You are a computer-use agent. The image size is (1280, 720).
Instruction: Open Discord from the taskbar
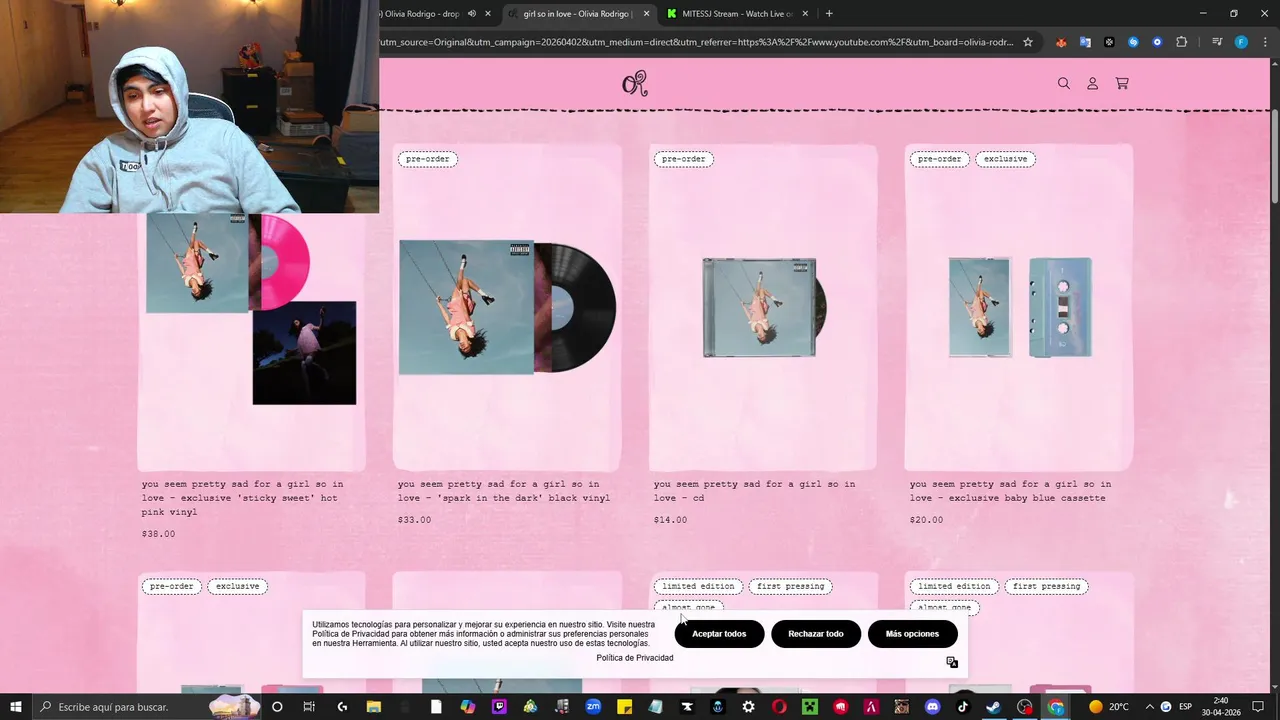(933, 707)
